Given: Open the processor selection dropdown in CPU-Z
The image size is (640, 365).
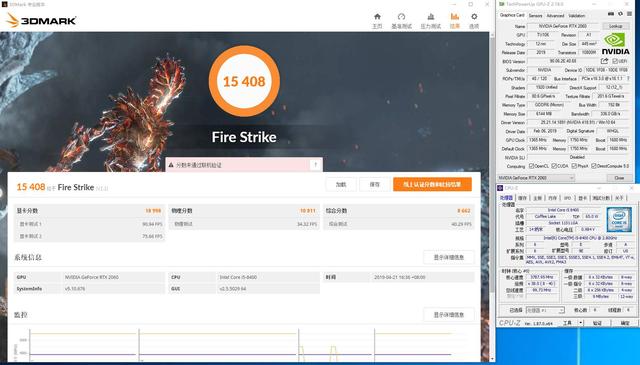Looking at the screenshot, I should [545, 310].
